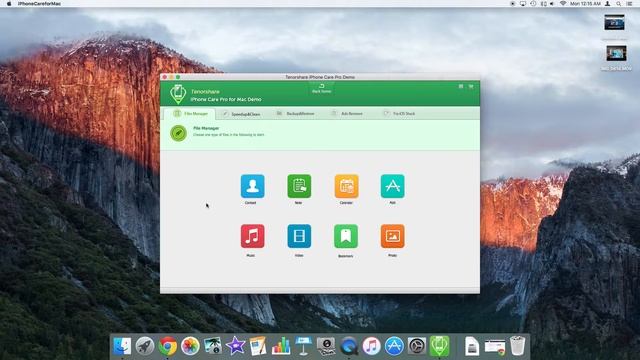This screenshot has width=640, height=360.
Task: Click the Tenorshare phone logo
Action: 178,94
